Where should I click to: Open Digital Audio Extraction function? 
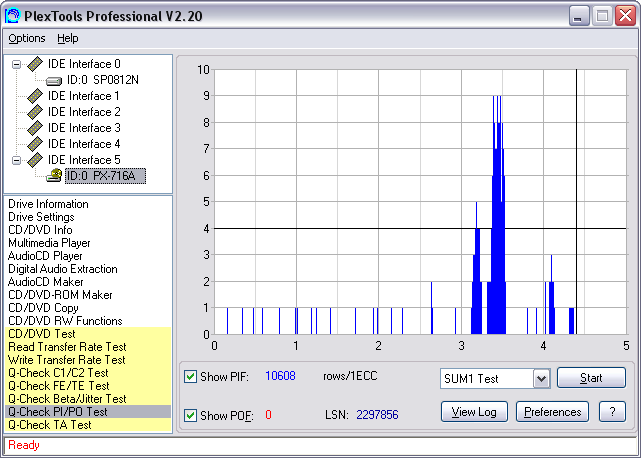[x=63, y=269]
